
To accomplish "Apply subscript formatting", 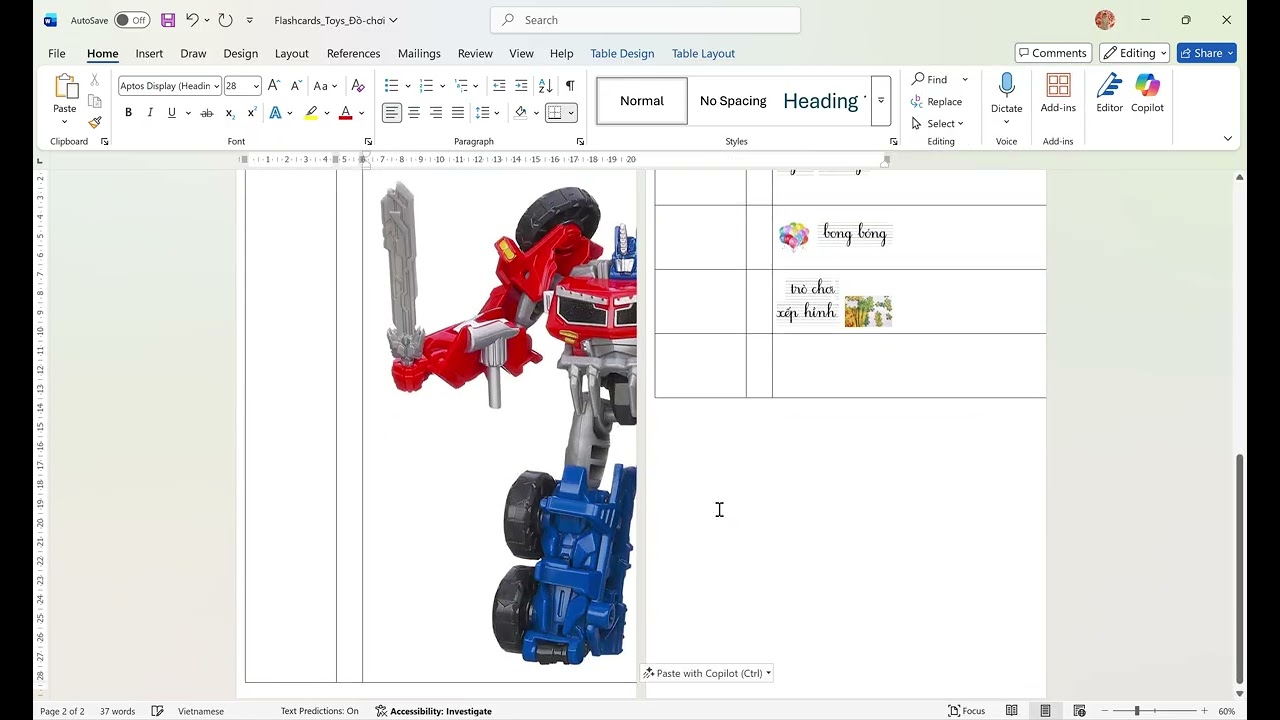I will [x=230, y=113].
